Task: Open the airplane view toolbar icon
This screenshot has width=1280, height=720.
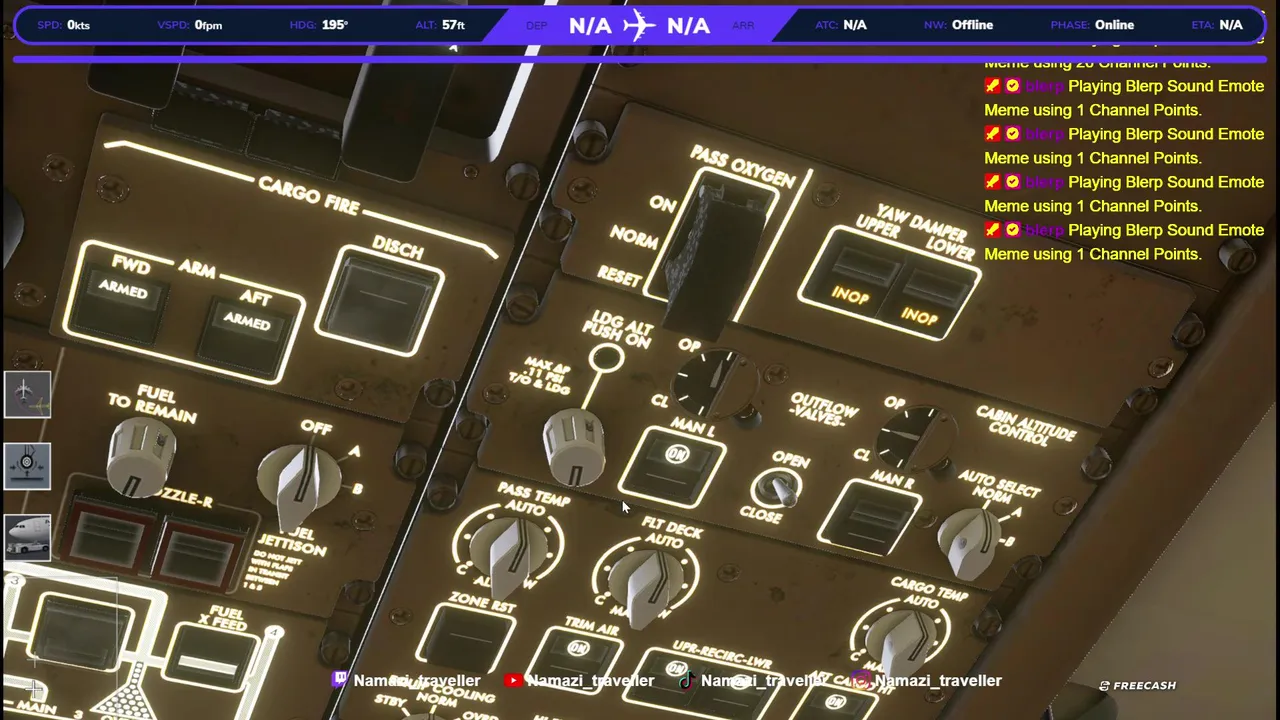Action: 27,394
